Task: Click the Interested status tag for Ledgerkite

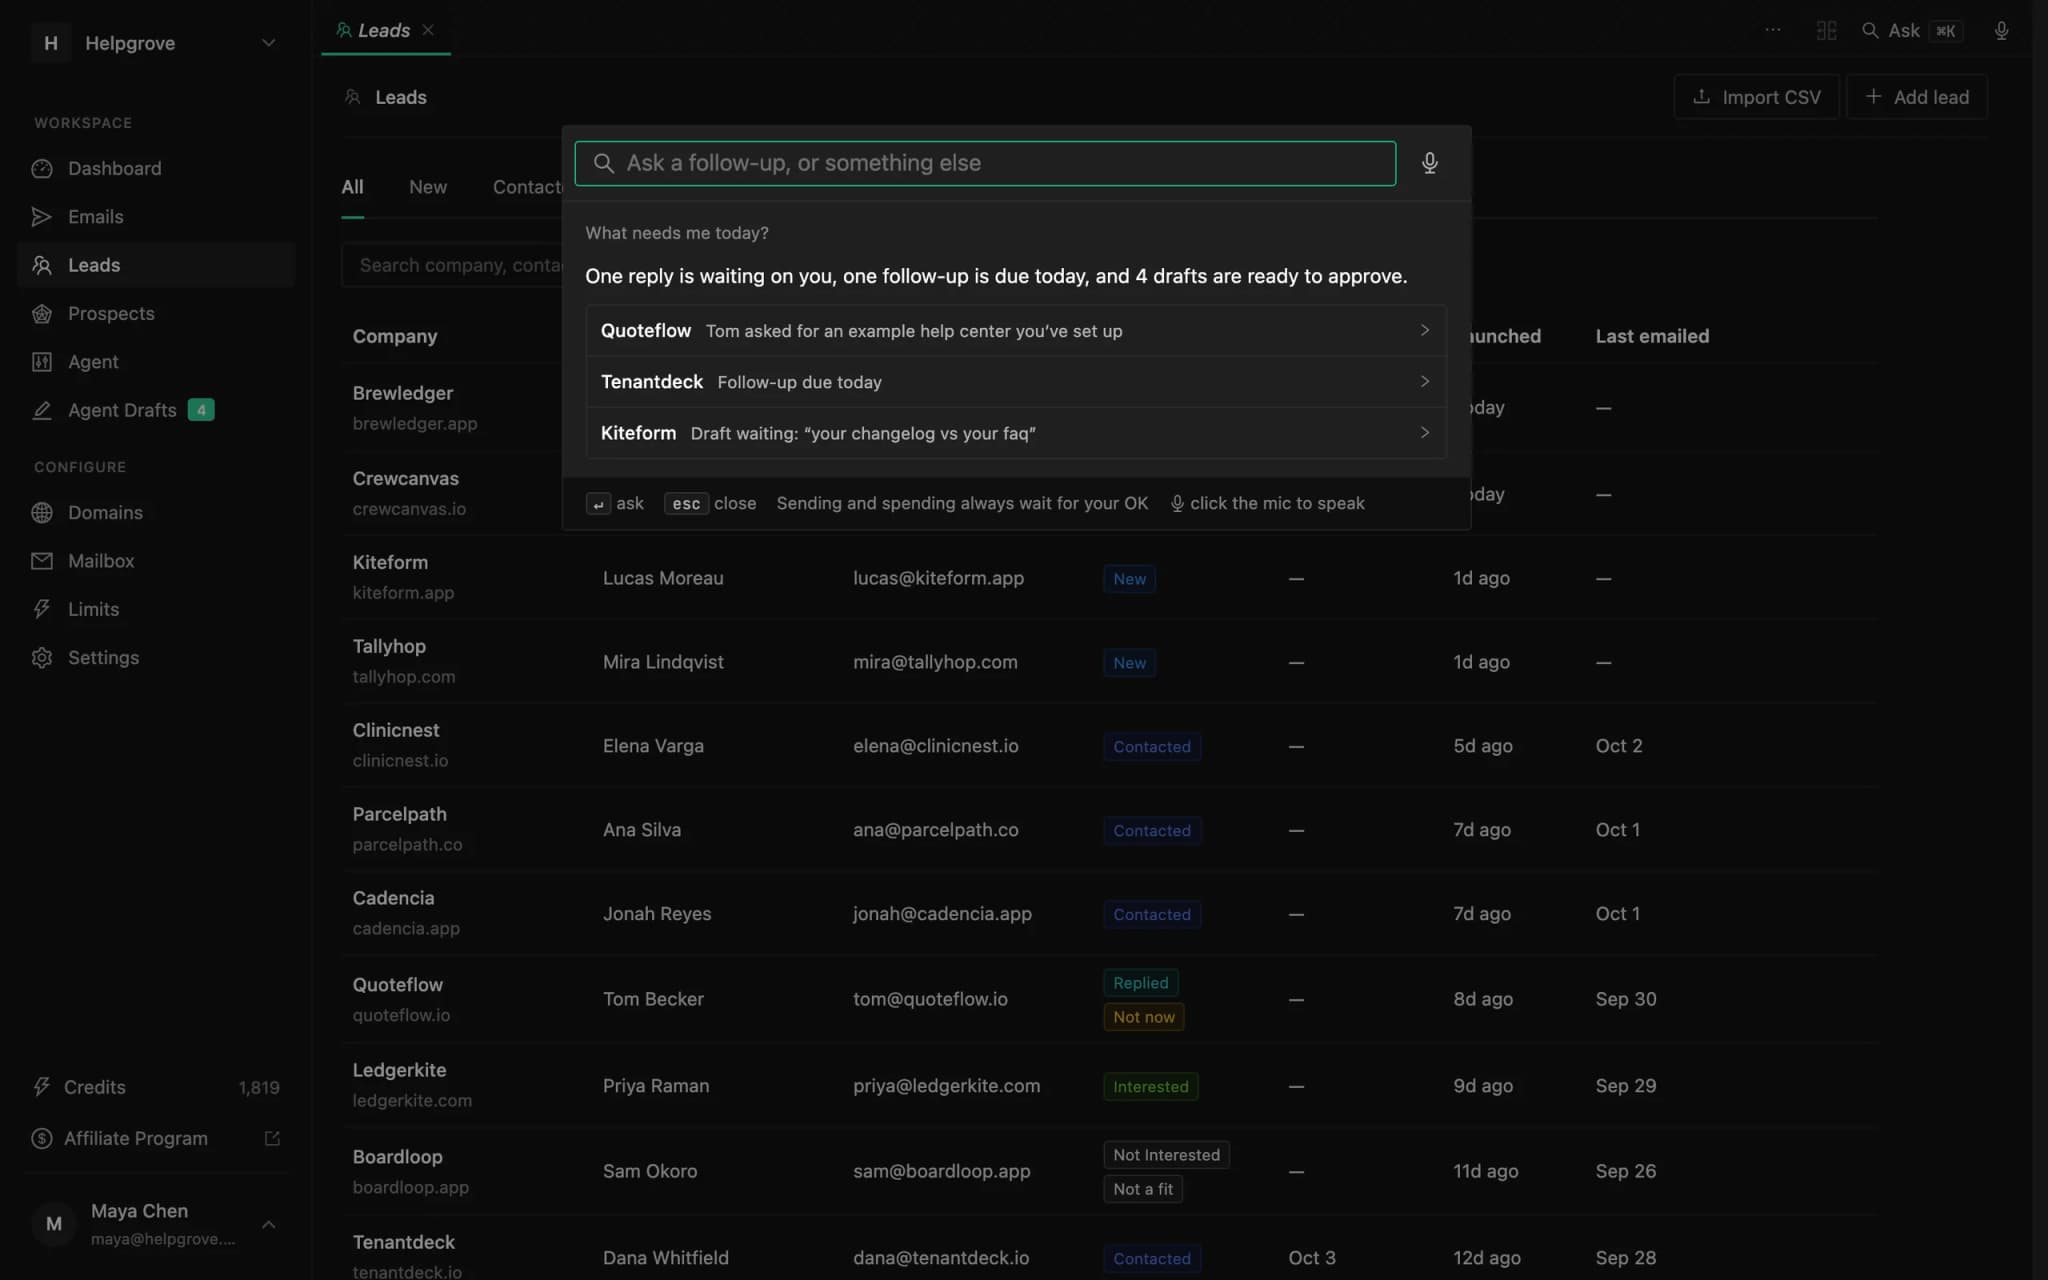Action: [x=1150, y=1087]
